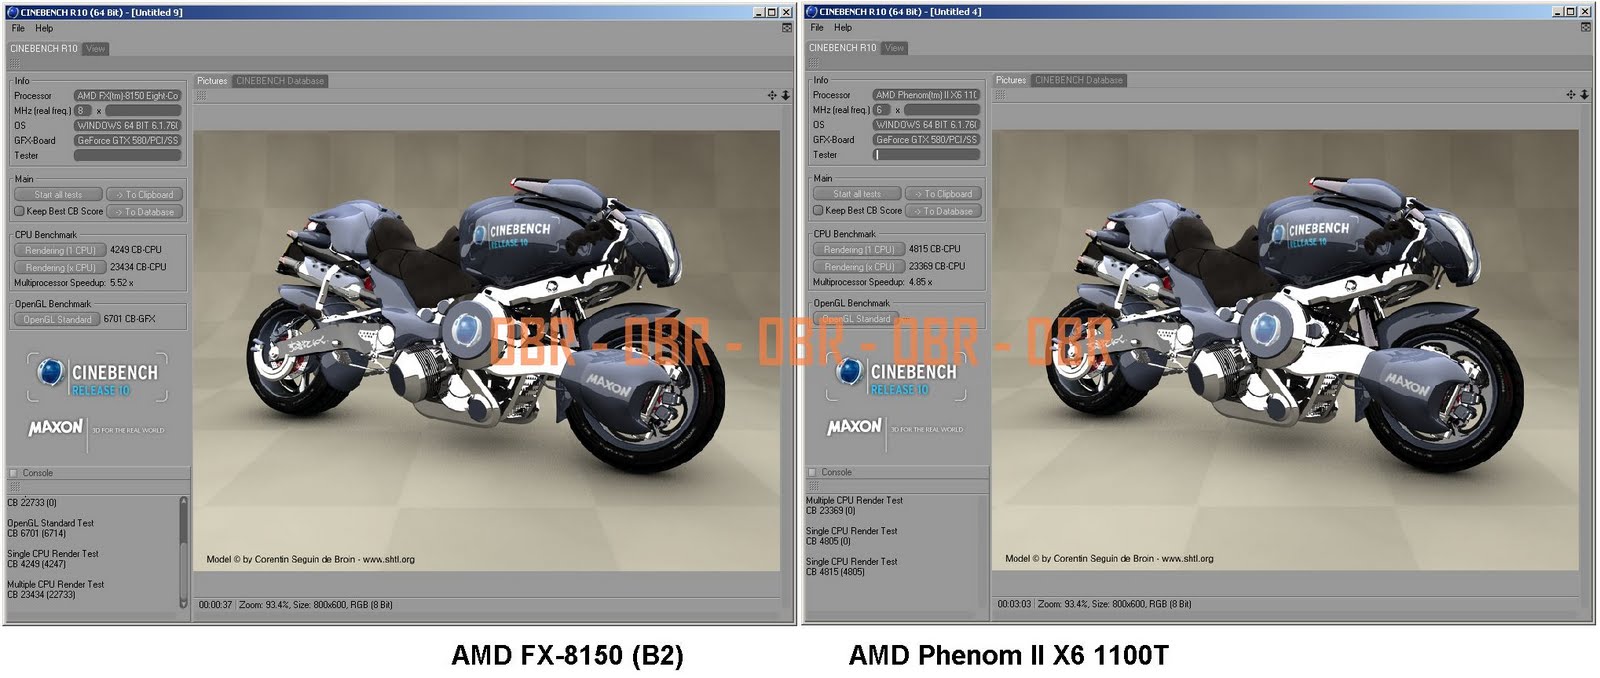Select Pictures tab in Untitled 9 window
The width and height of the screenshot is (1600, 678).
tap(212, 81)
